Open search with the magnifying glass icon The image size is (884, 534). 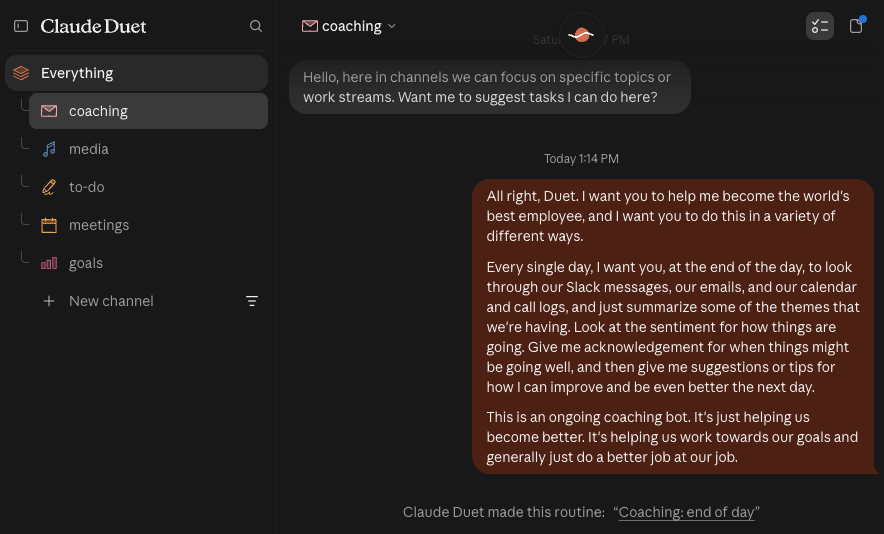click(x=256, y=26)
